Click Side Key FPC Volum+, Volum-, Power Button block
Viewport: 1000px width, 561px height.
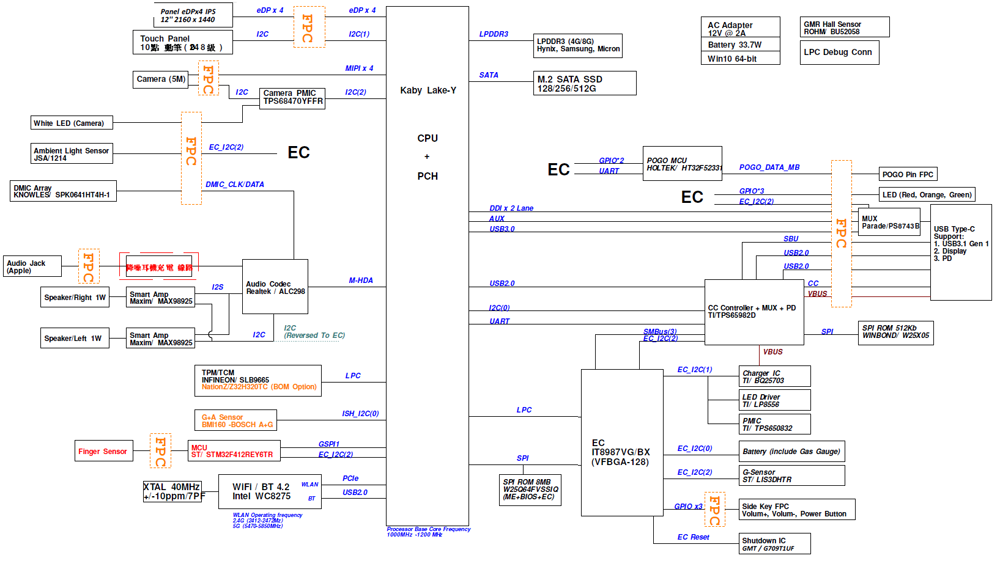tap(797, 509)
